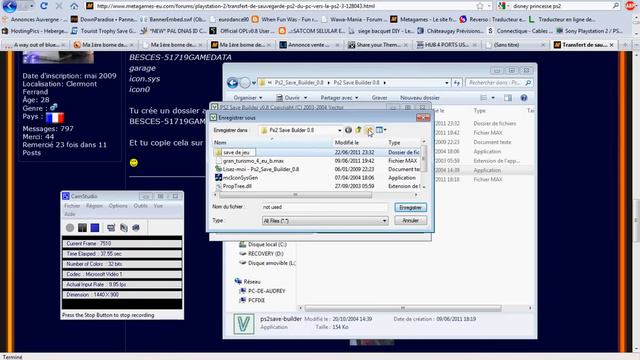Click the Annuler button
Image resolution: width=640 pixels, height=360 pixels.
(411, 220)
